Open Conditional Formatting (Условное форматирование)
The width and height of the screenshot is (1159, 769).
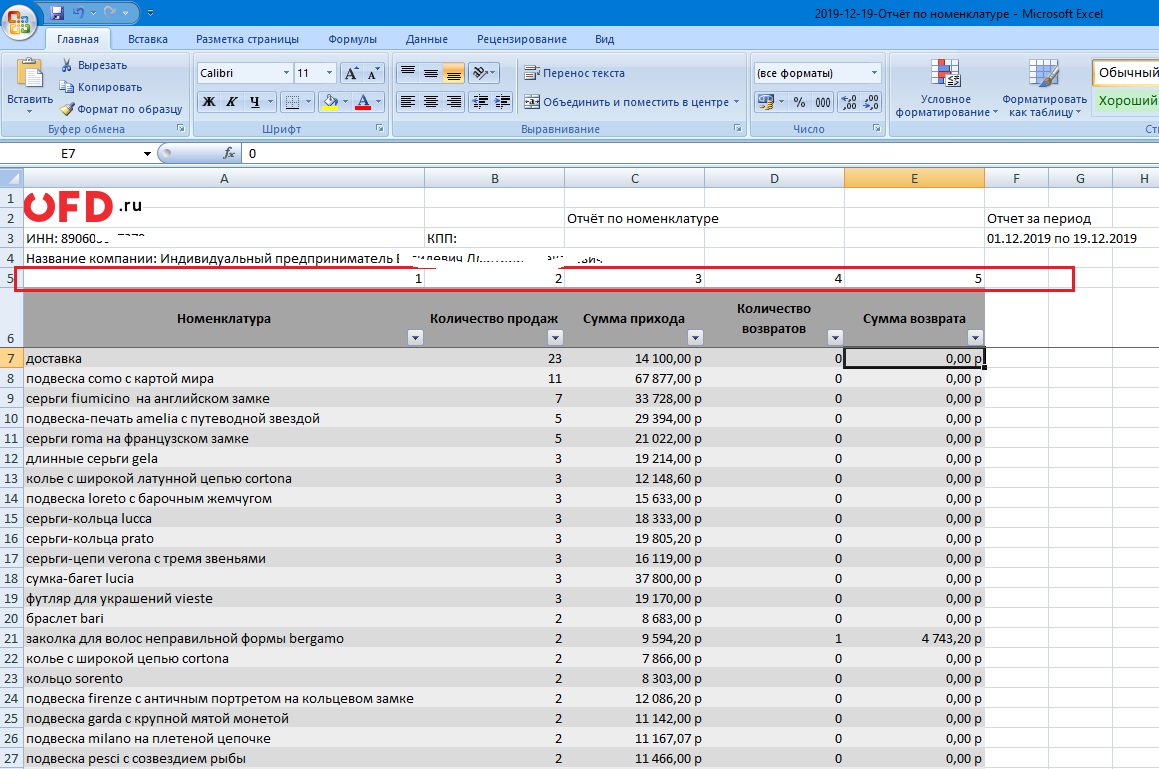(945, 87)
